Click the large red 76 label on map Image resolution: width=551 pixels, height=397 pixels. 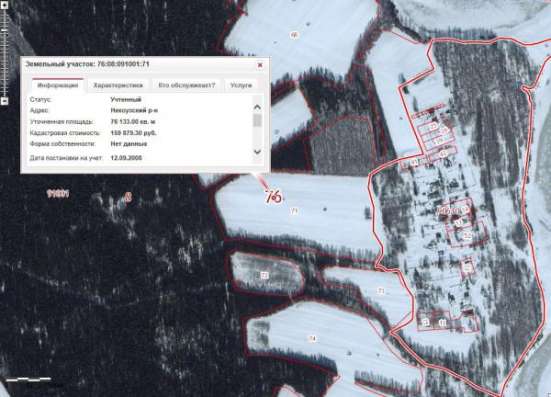[x=273, y=197]
